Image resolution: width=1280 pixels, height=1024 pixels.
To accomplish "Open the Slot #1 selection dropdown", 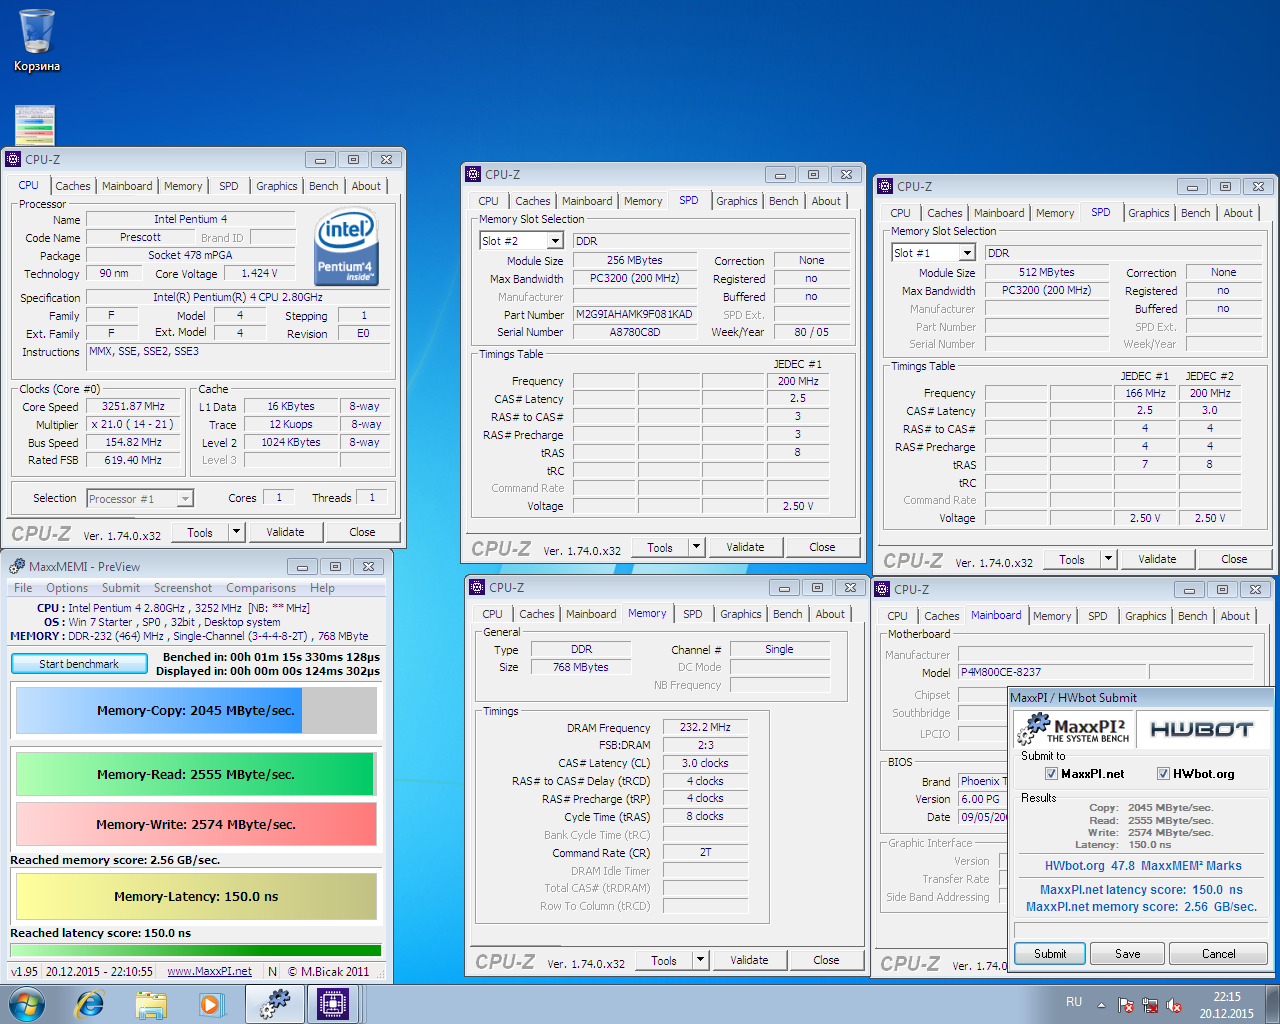I will [967, 253].
